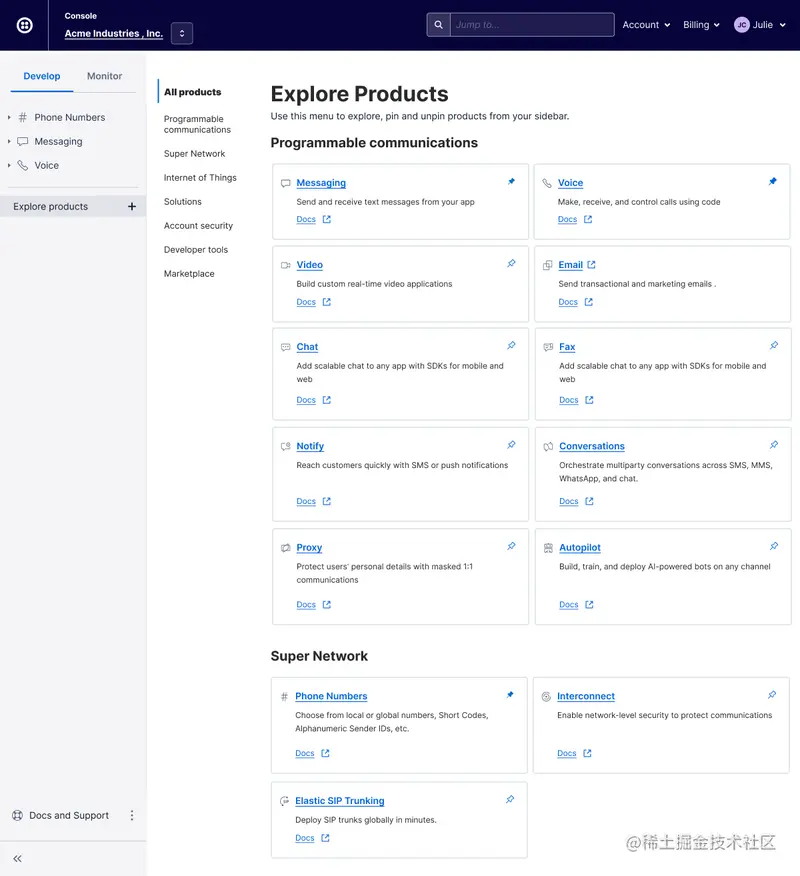Open Docs and Support more-options menu
The width and height of the screenshot is (800, 876).
pyautogui.click(x=132, y=816)
